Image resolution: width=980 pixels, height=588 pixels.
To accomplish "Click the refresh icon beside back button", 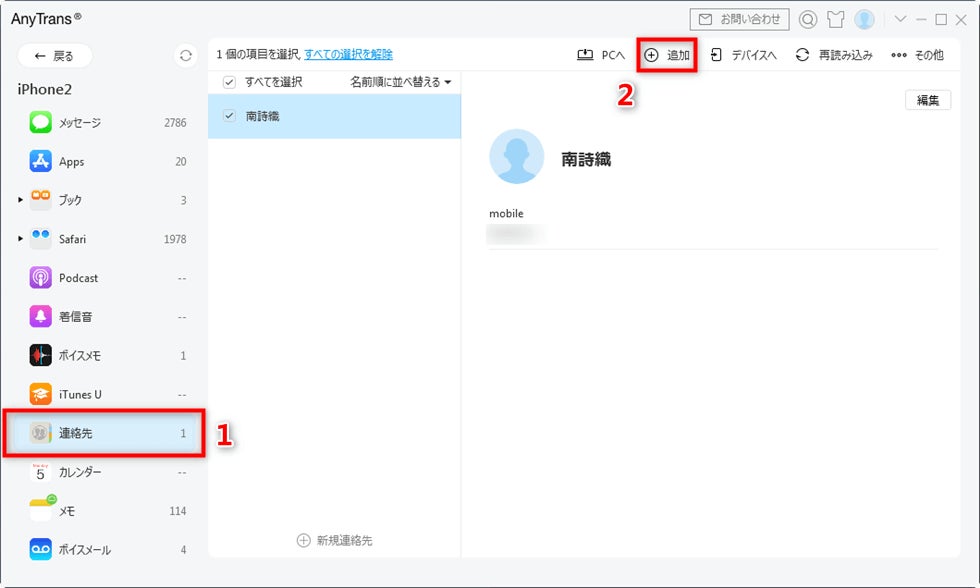I will coord(186,56).
